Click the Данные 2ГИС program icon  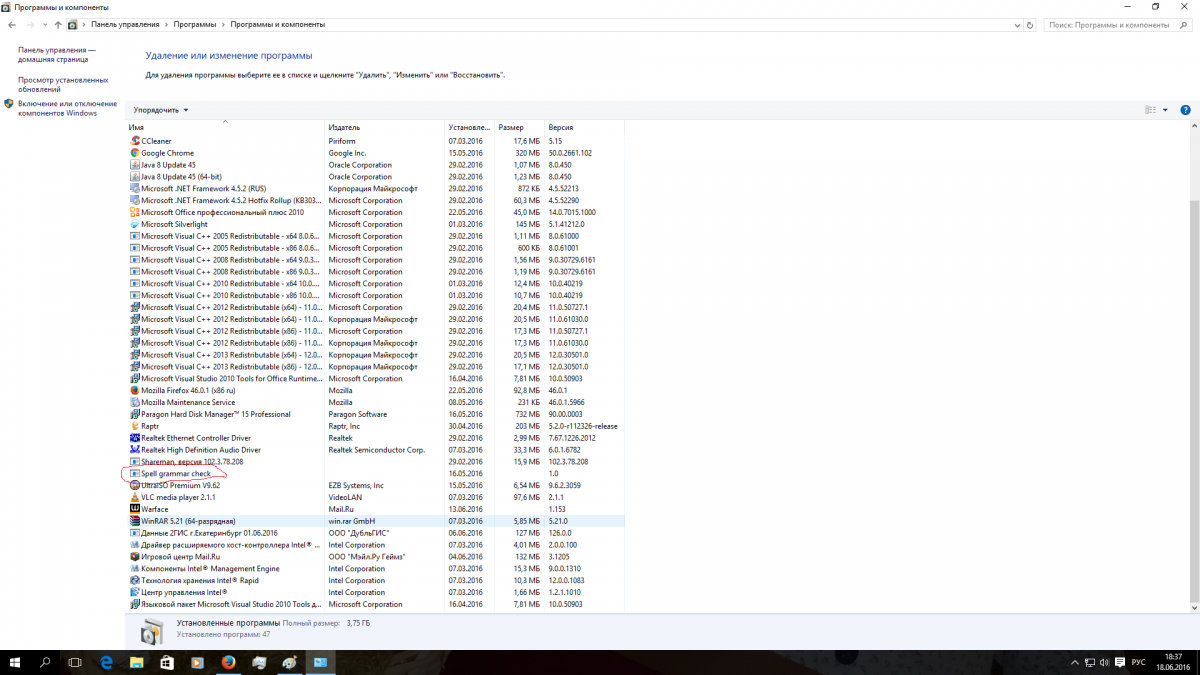coord(135,533)
